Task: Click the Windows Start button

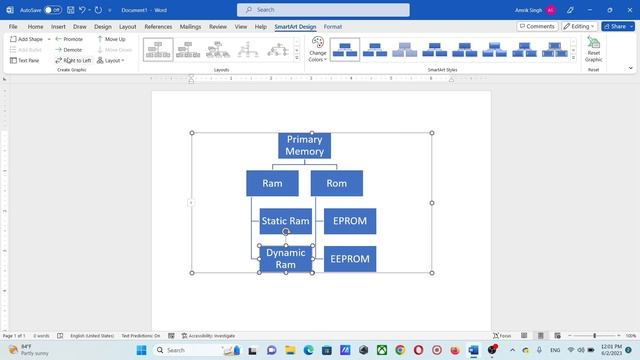Action: pos(141,350)
